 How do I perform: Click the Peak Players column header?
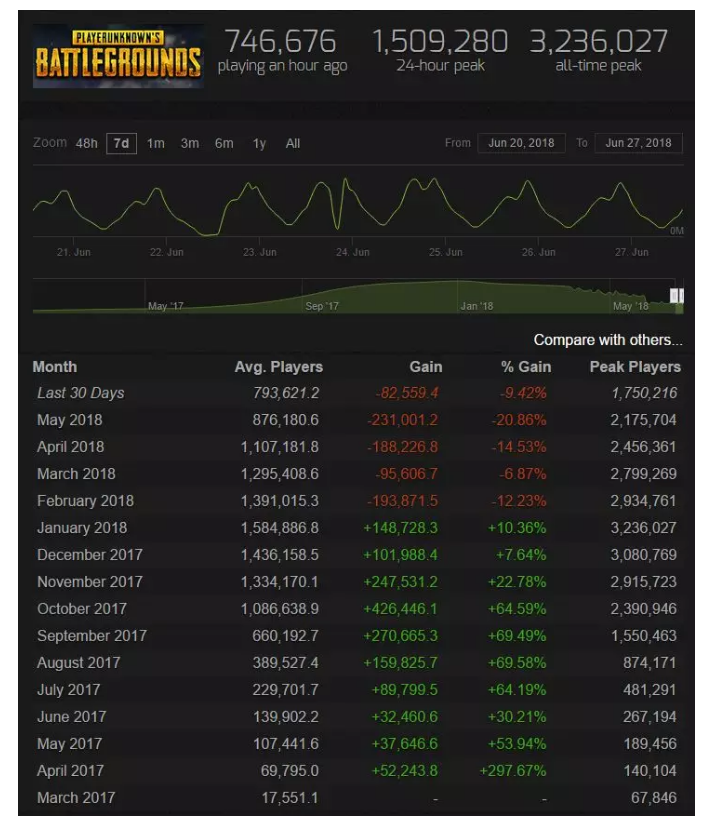635,367
